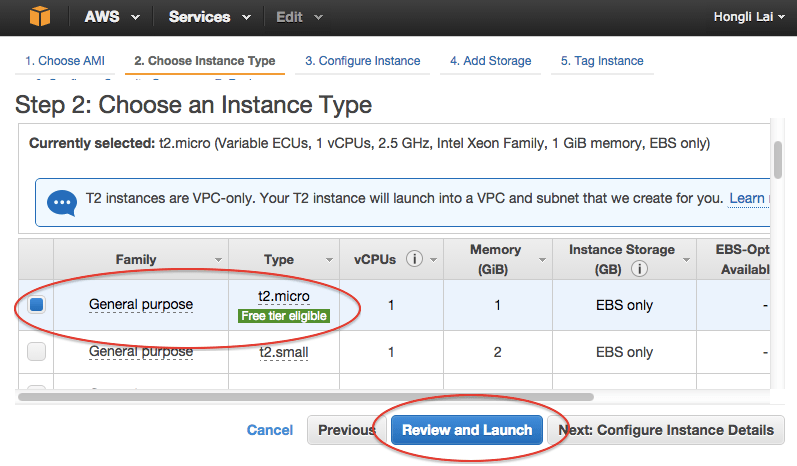Expand the Type column filter arrow
The width and height of the screenshot is (797, 466).
pos(329,260)
